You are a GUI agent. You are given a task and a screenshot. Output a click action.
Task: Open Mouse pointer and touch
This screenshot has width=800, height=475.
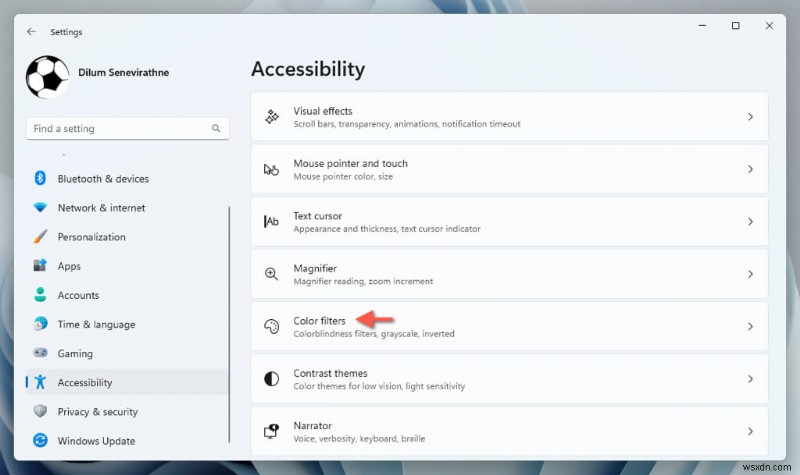click(509, 169)
